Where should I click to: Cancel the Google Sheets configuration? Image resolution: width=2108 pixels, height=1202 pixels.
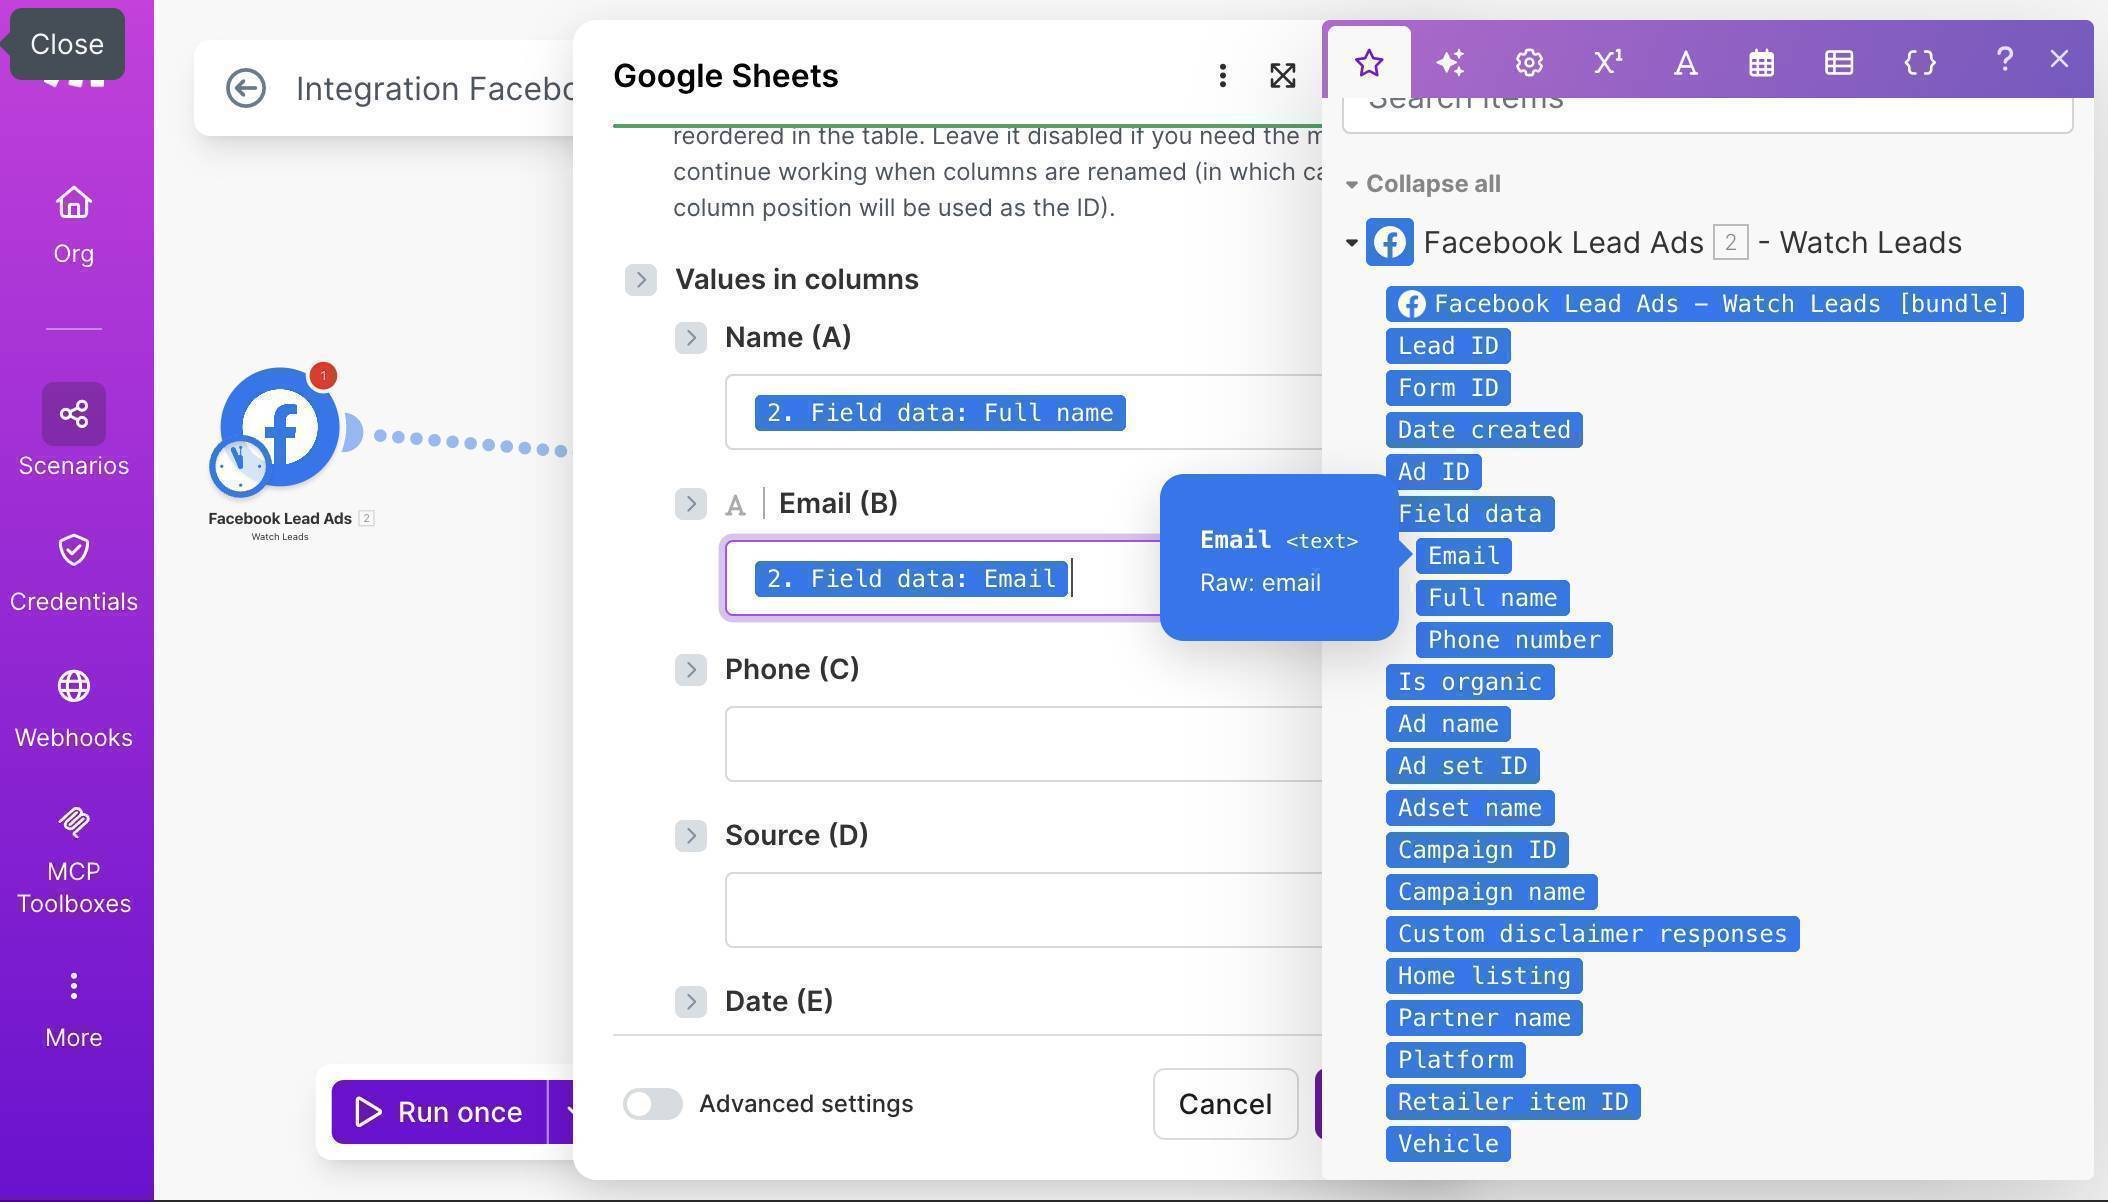coord(1225,1104)
